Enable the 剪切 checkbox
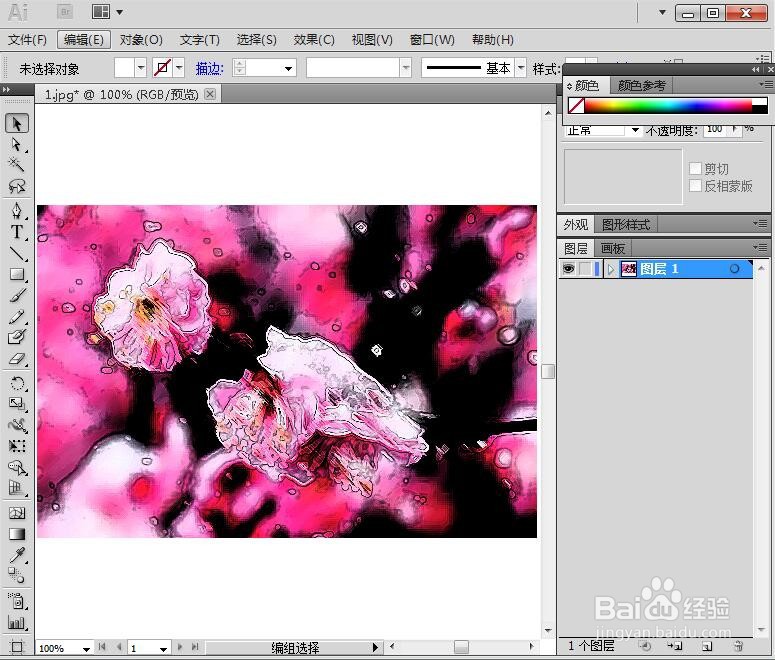This screenshot has width=775, height=660. click(x=695, y=169)
